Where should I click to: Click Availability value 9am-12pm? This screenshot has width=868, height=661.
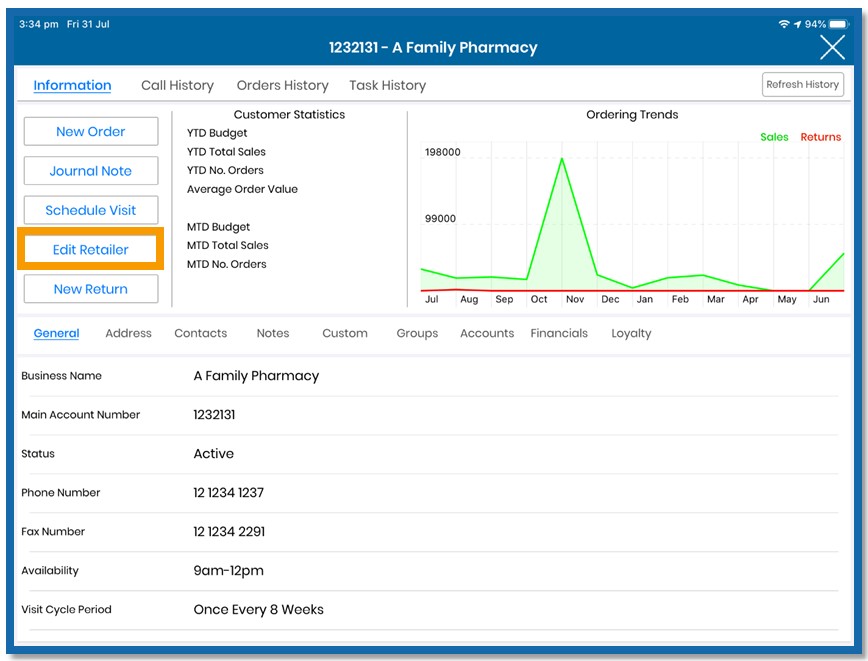(229, 571)
